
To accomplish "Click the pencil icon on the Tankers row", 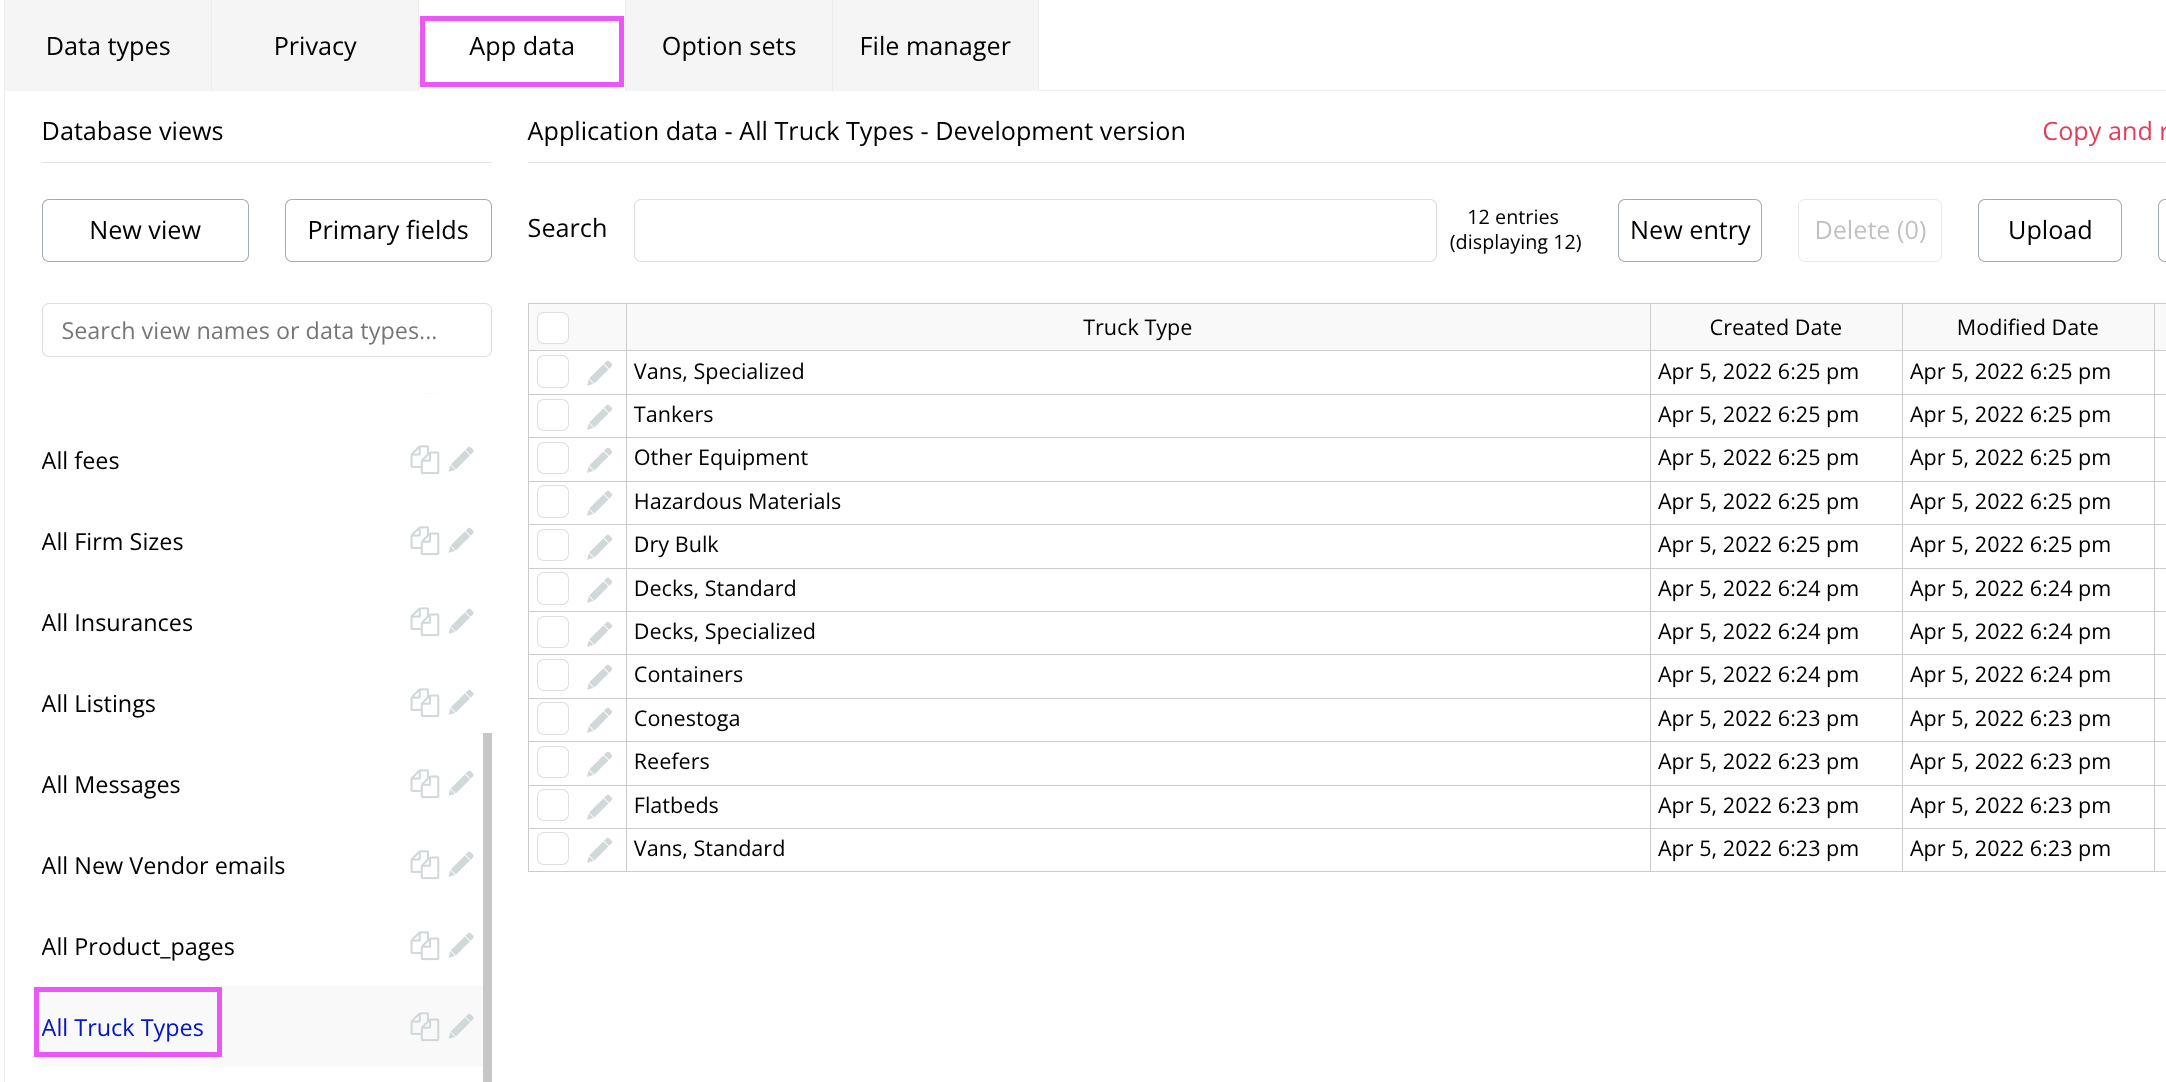I will click(x=599, y=416).
